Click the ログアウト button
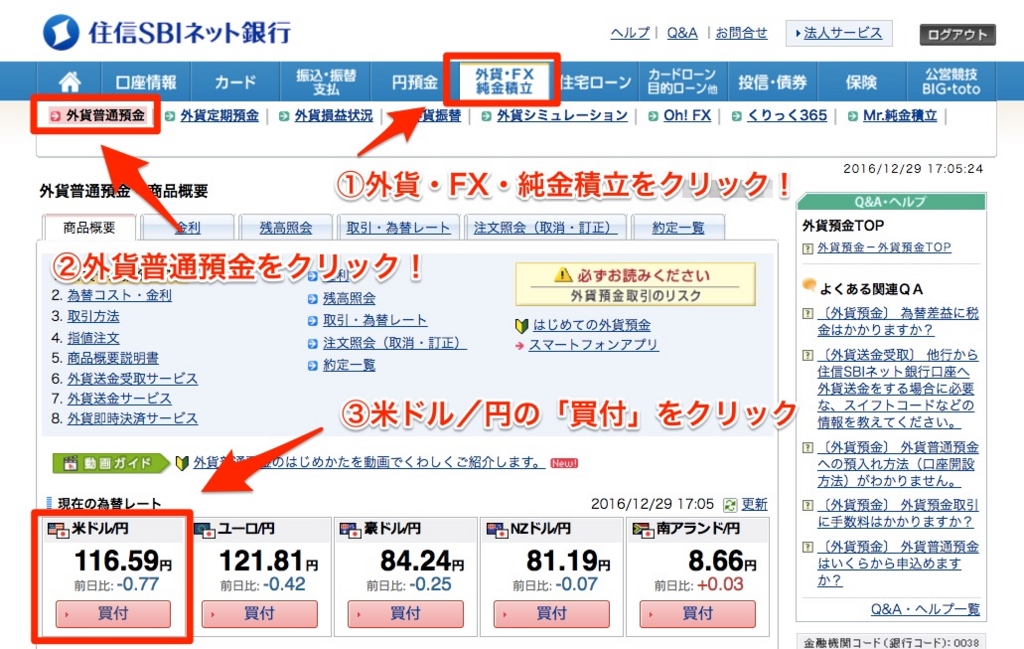 pos(957,35)
